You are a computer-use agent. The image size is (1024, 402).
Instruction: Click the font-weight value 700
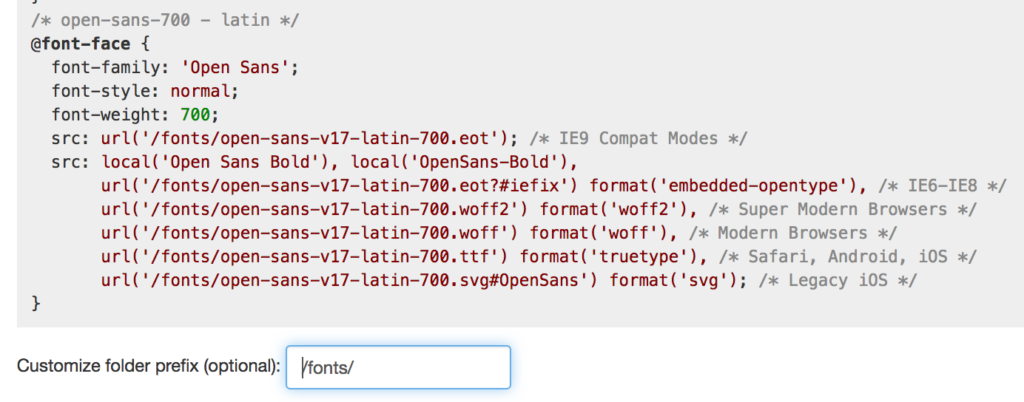194,114
